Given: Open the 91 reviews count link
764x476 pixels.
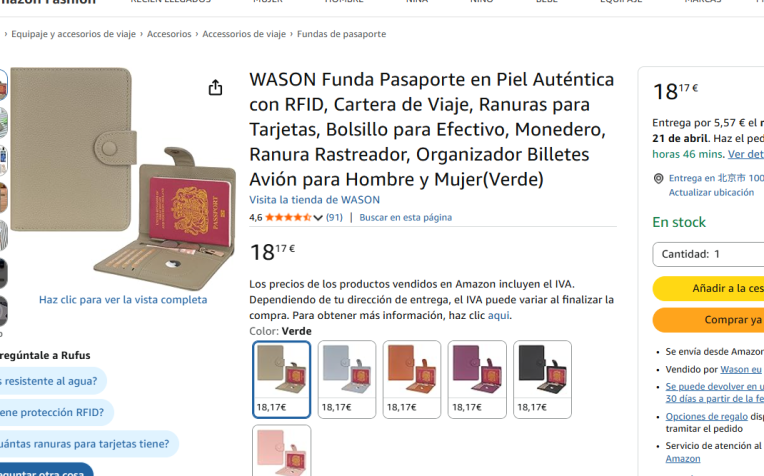Looking at the screenshot, I should point(334,217).
